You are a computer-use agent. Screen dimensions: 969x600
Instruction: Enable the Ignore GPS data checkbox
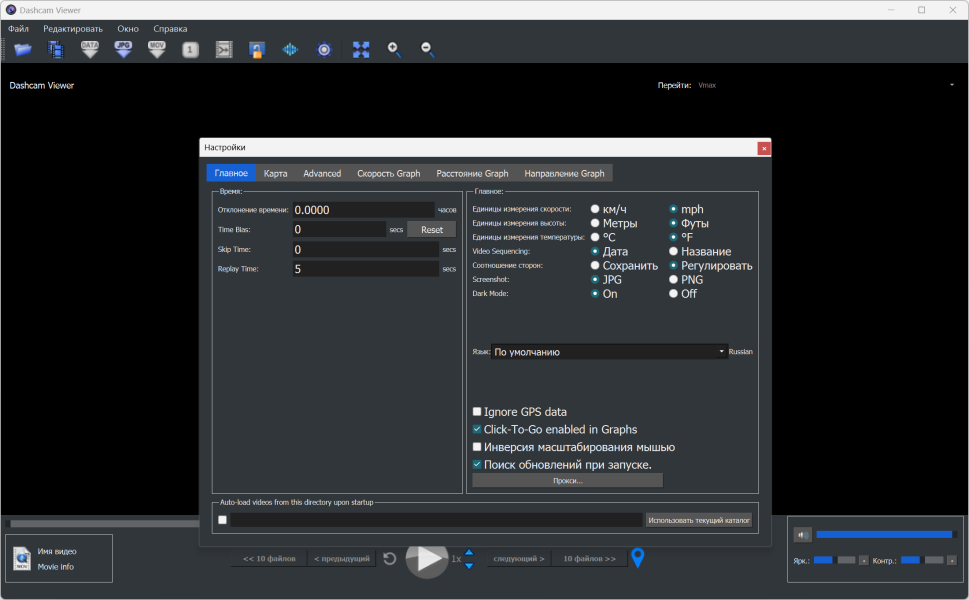[477, 412]
